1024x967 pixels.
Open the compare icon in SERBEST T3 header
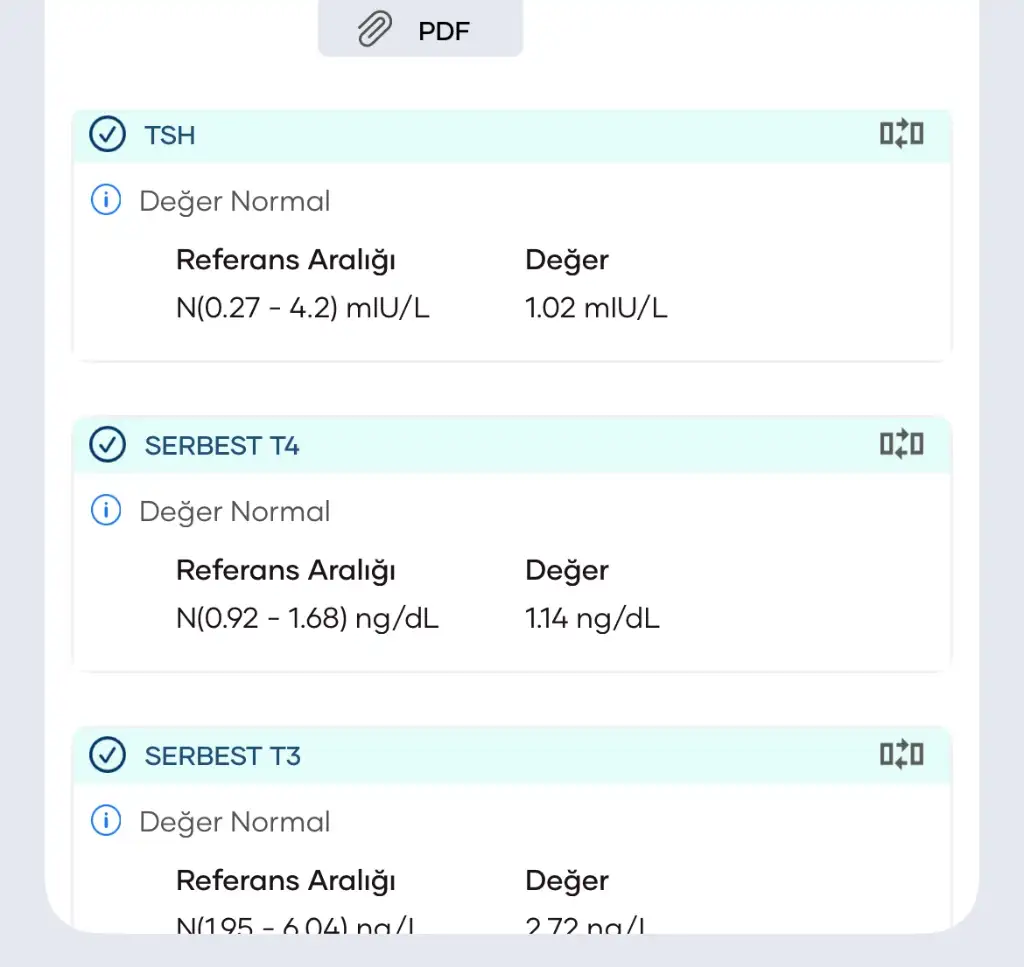point(901,754)
